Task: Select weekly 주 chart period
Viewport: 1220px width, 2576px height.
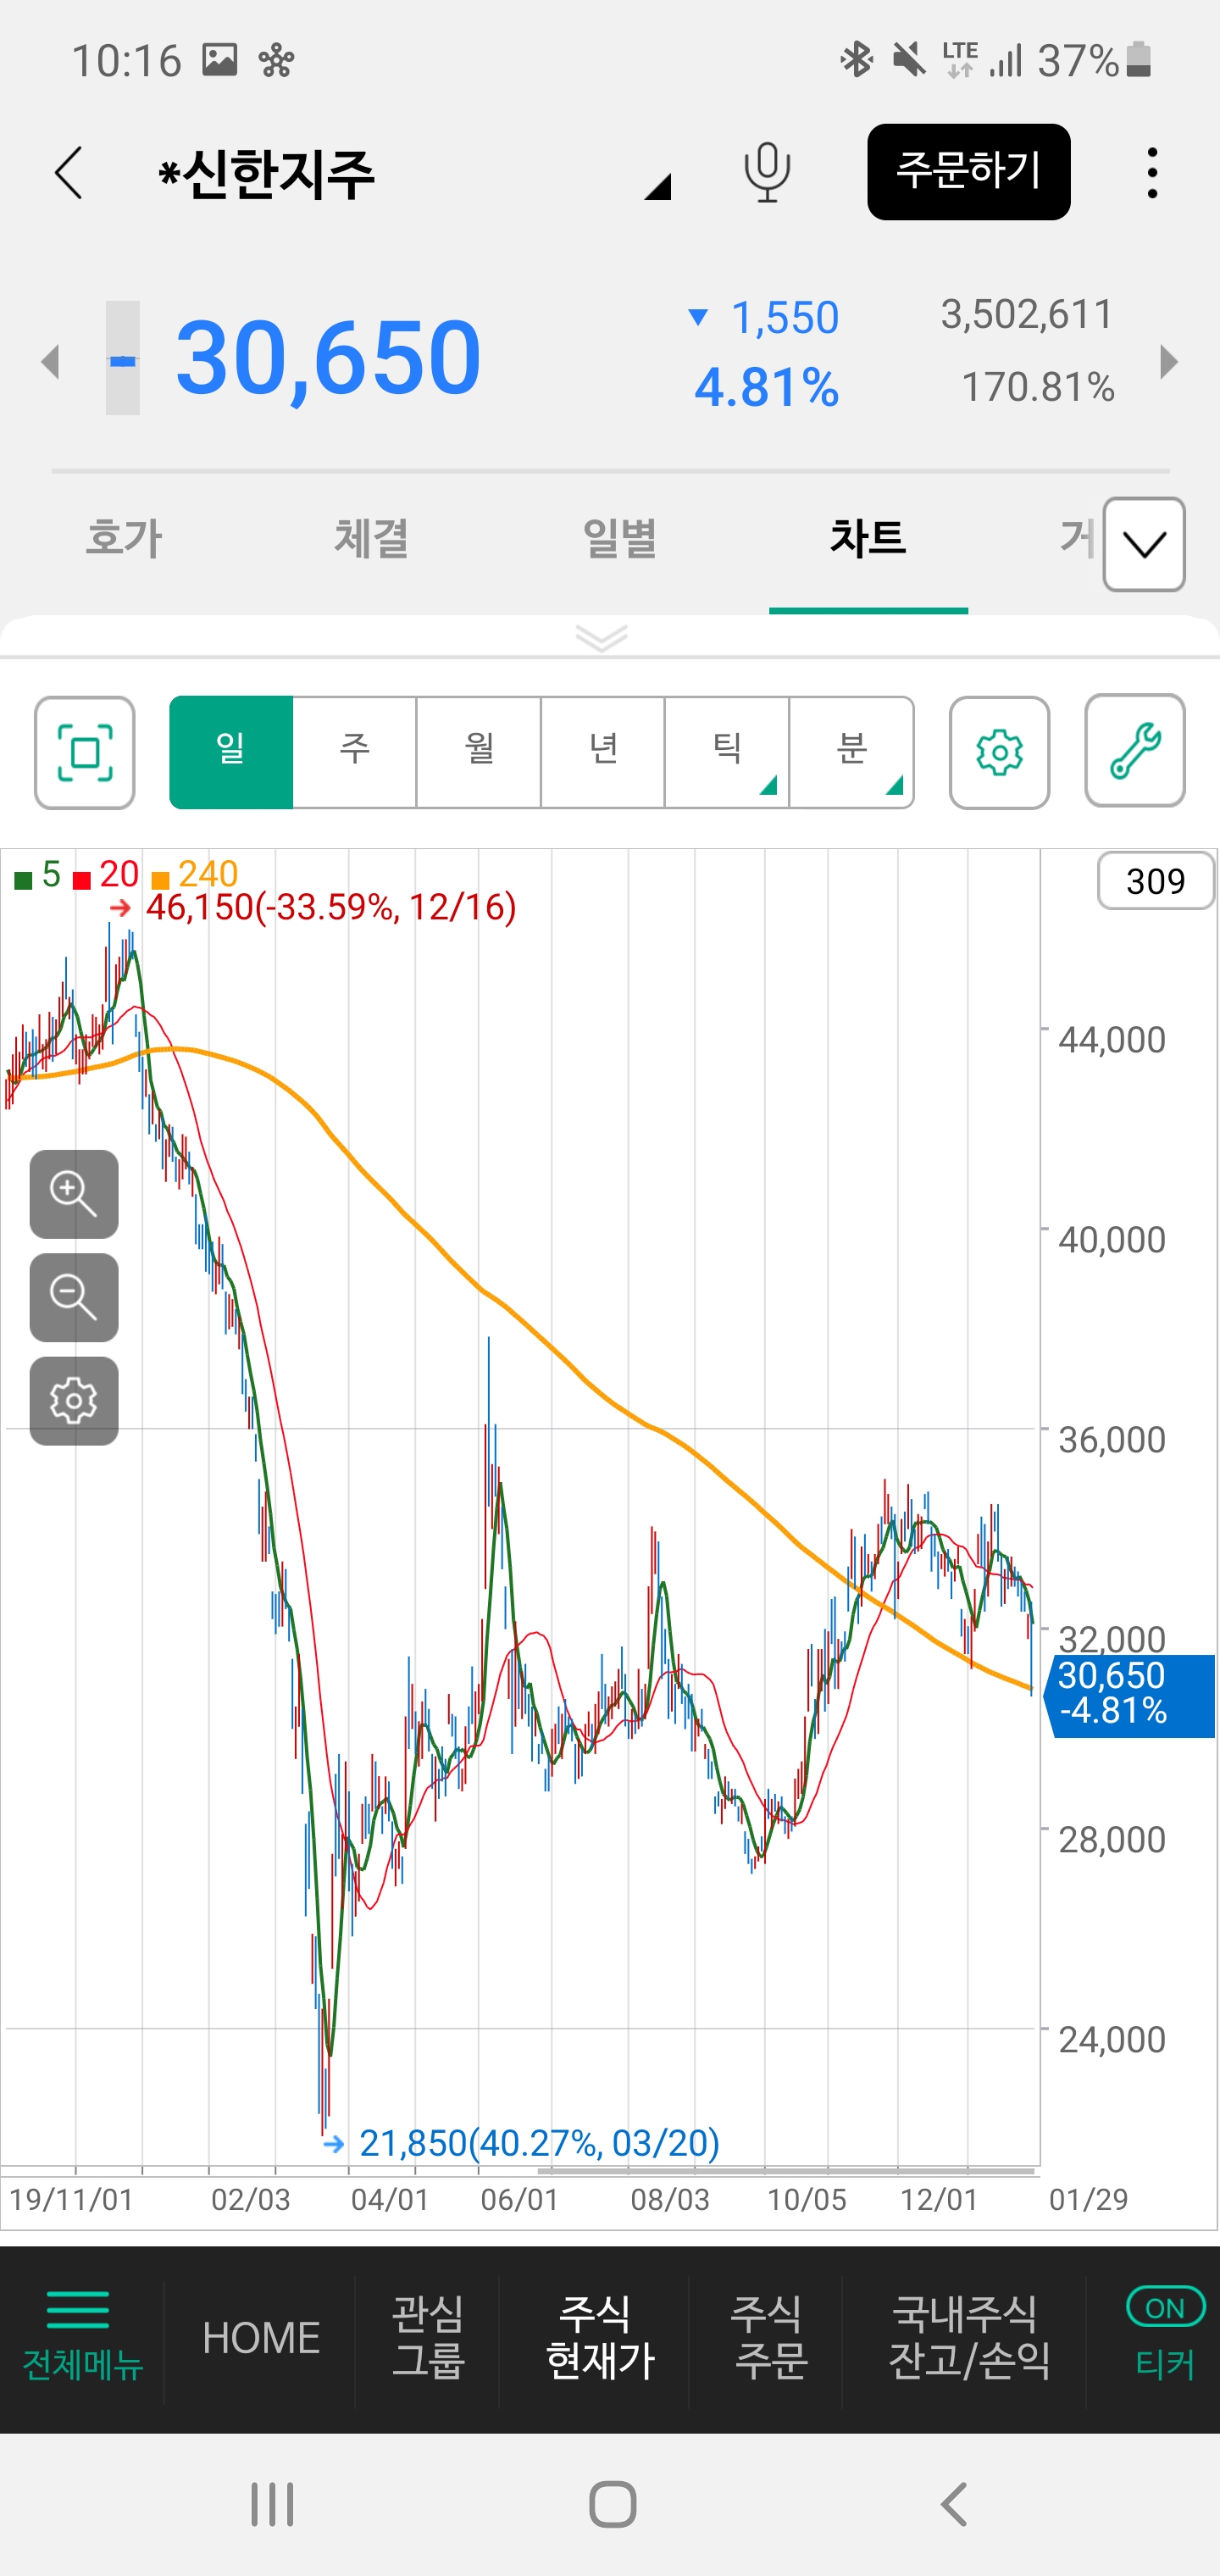Action: pyautogui.click(x=355, y=752)
